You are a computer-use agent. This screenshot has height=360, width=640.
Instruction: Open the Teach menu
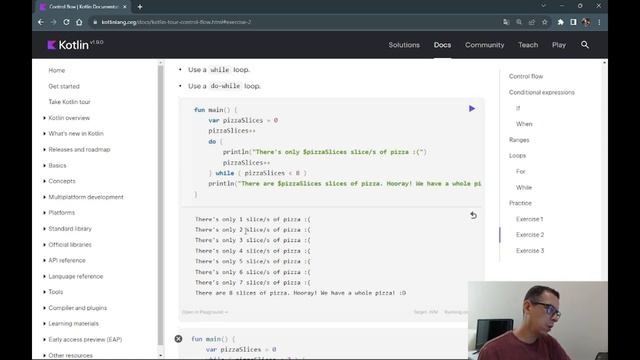(528, 45)
